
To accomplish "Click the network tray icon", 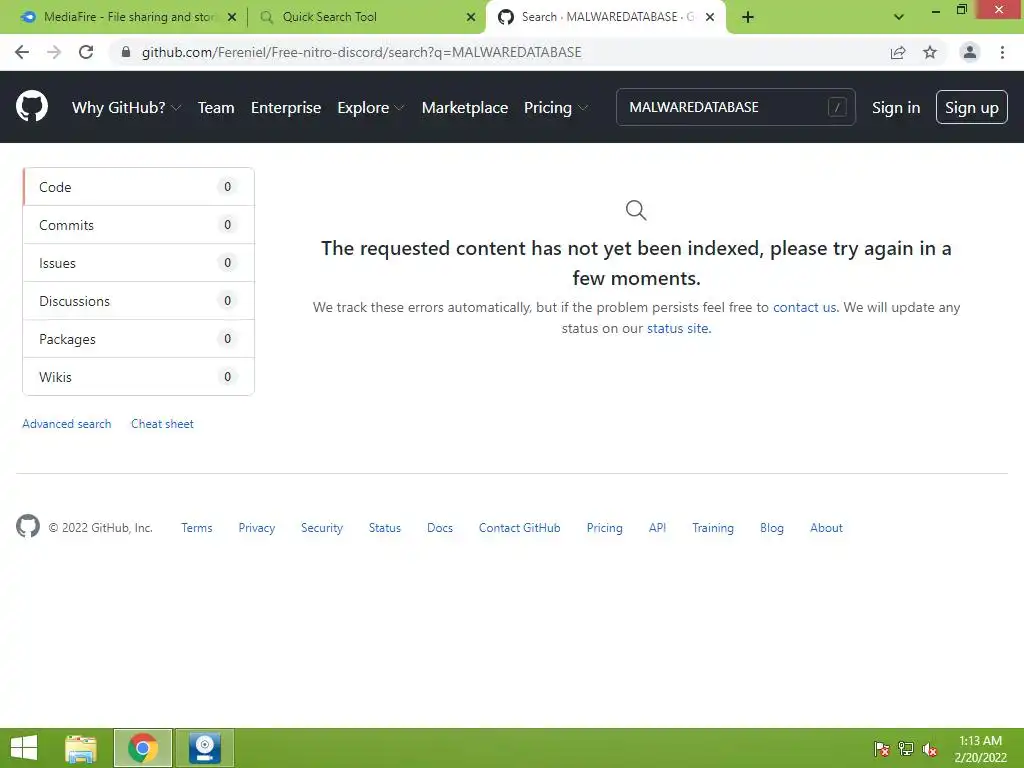I will click(906, 749).
